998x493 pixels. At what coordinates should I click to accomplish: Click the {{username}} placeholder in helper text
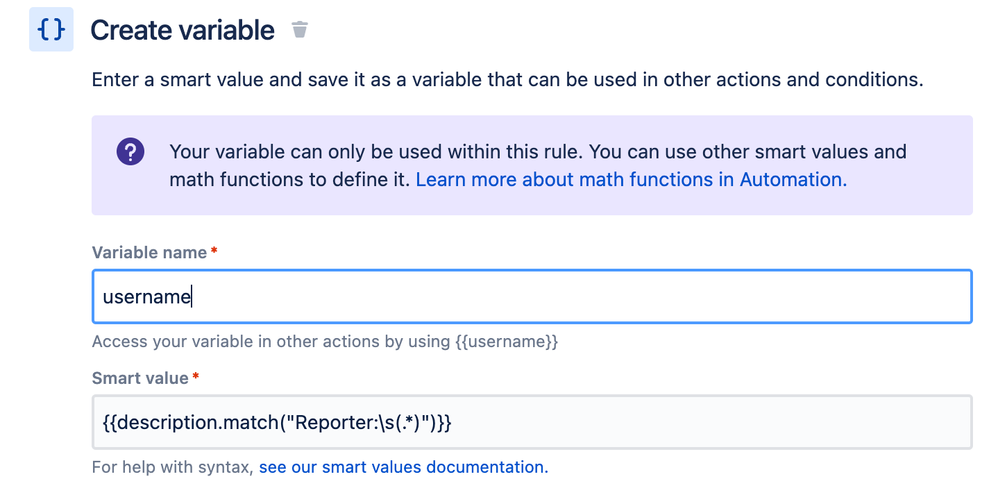507,342
